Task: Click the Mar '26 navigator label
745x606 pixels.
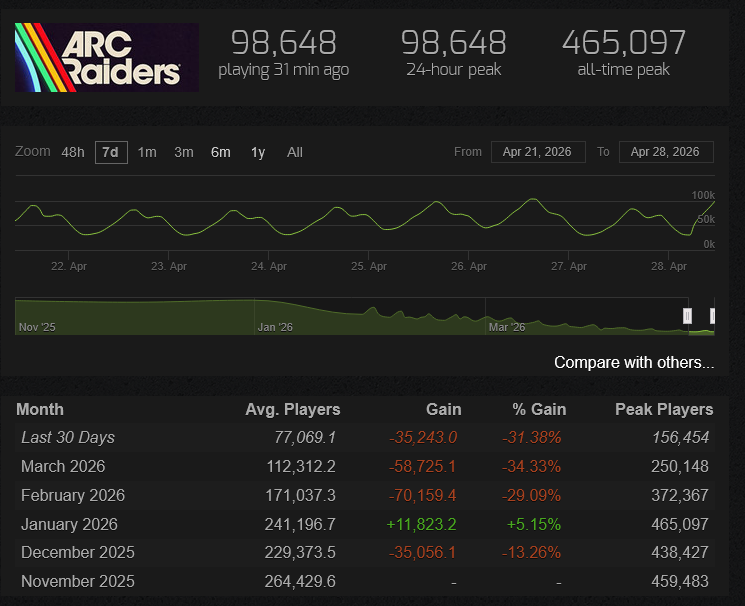Action: click(x=507, y=327)
